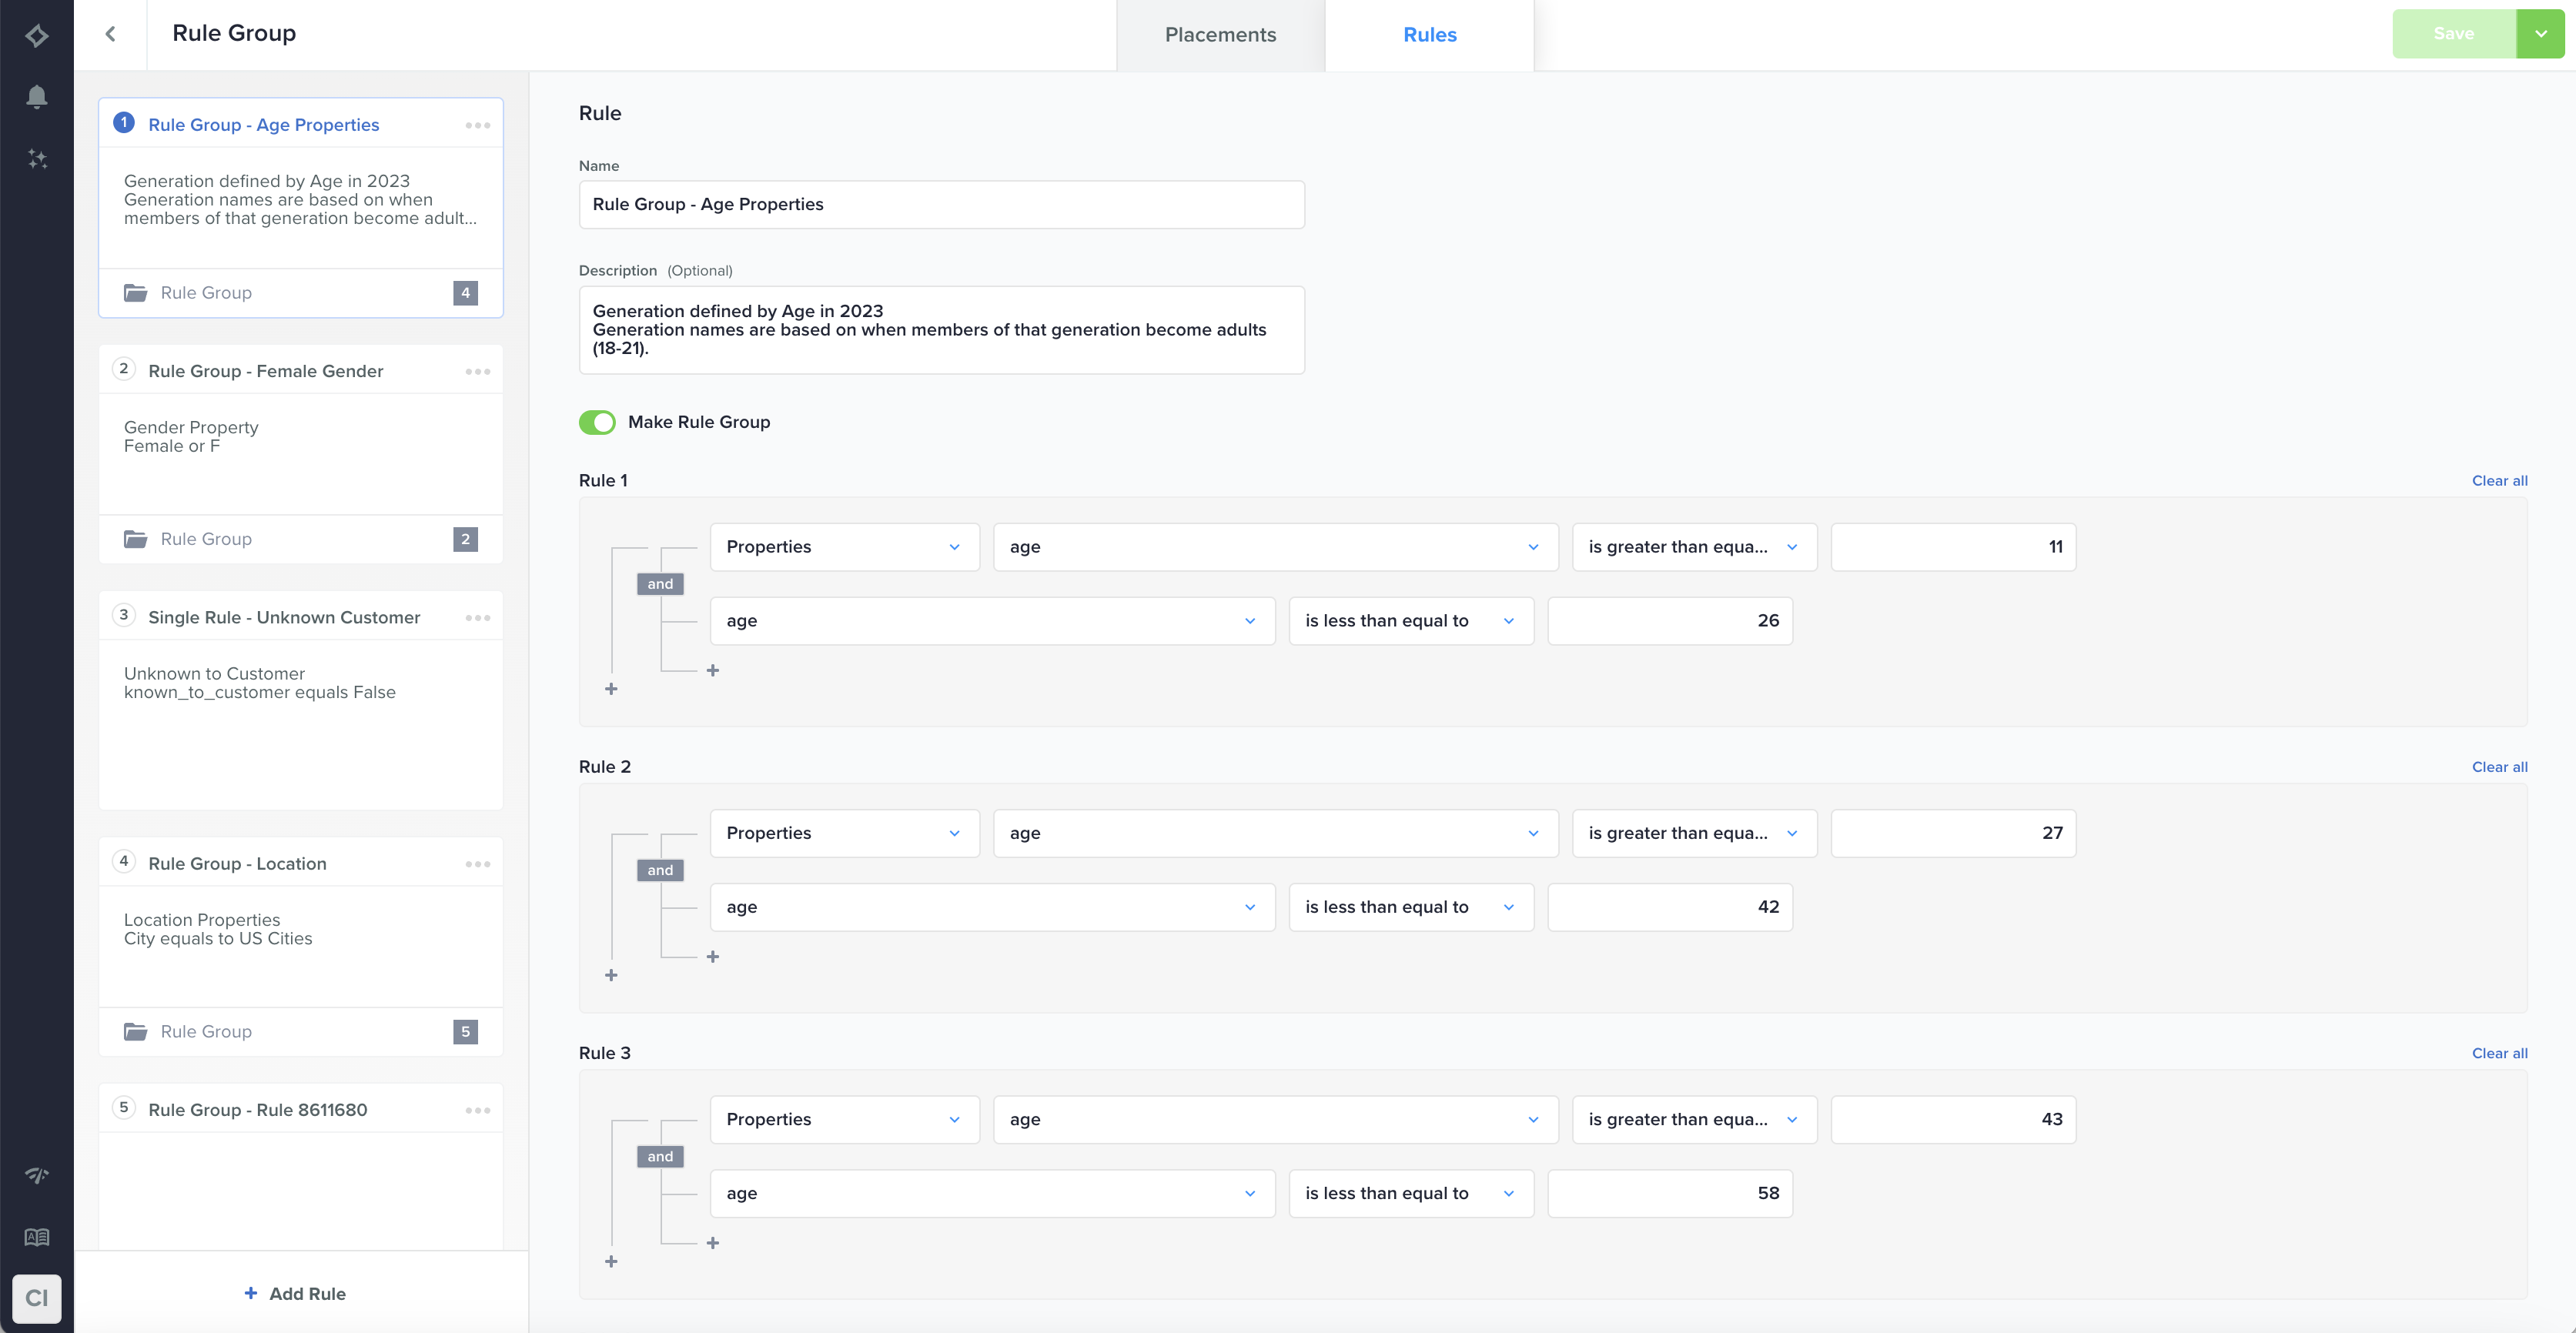
Task: Toggle the Make Rule Group switch
Action: (x=597, y=422)
